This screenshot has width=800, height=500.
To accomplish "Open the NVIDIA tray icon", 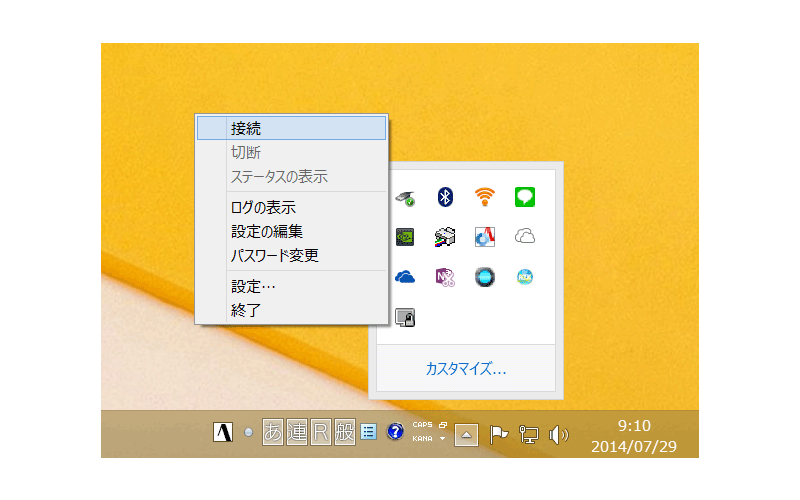I will point(406,237).
